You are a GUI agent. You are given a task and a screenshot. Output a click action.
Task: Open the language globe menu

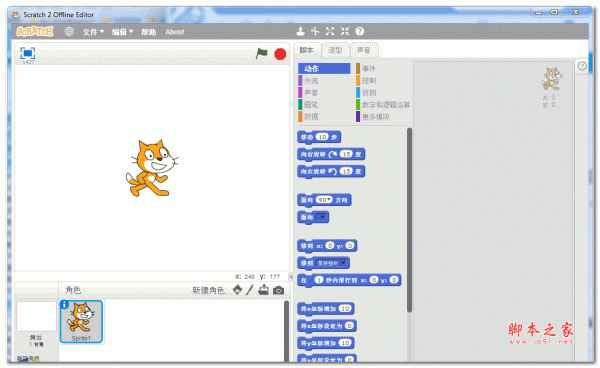pyautogui.click(x=69, y=31)
